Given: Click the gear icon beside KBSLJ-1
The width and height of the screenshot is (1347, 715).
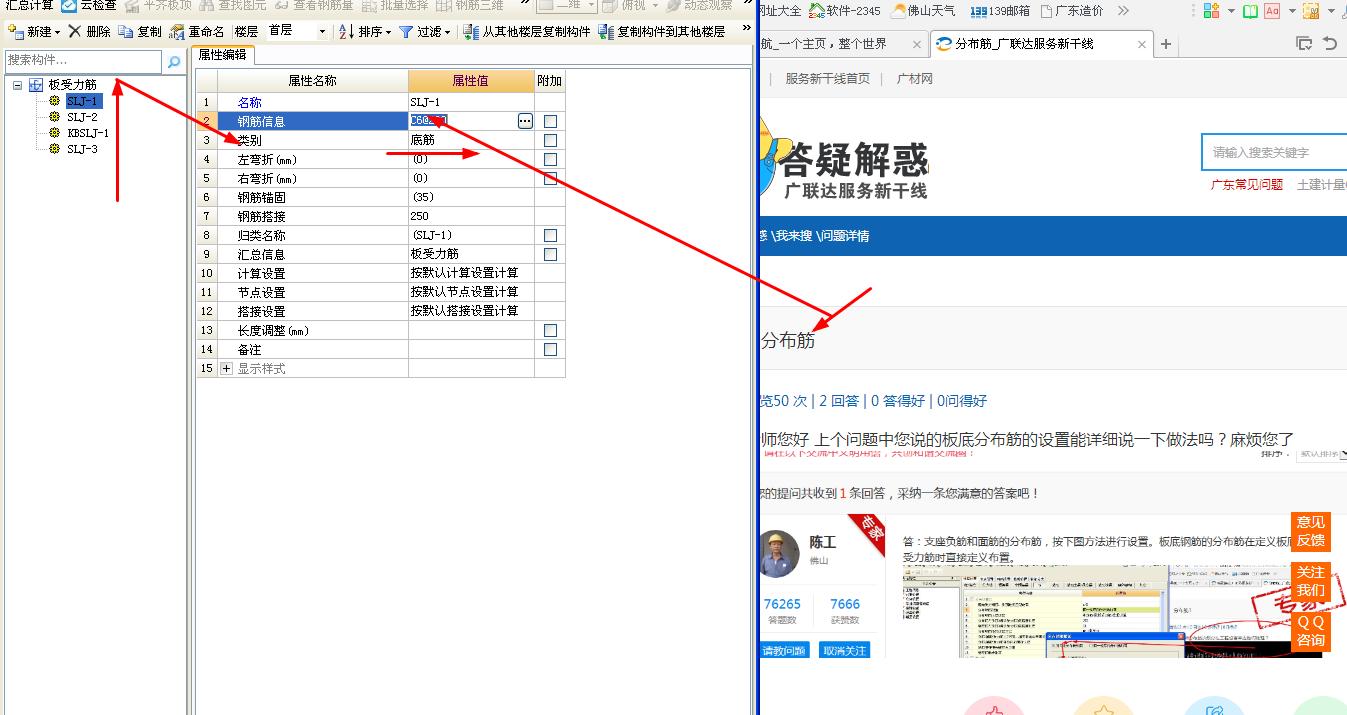Looking at the screenshot, I should (54, 133).
